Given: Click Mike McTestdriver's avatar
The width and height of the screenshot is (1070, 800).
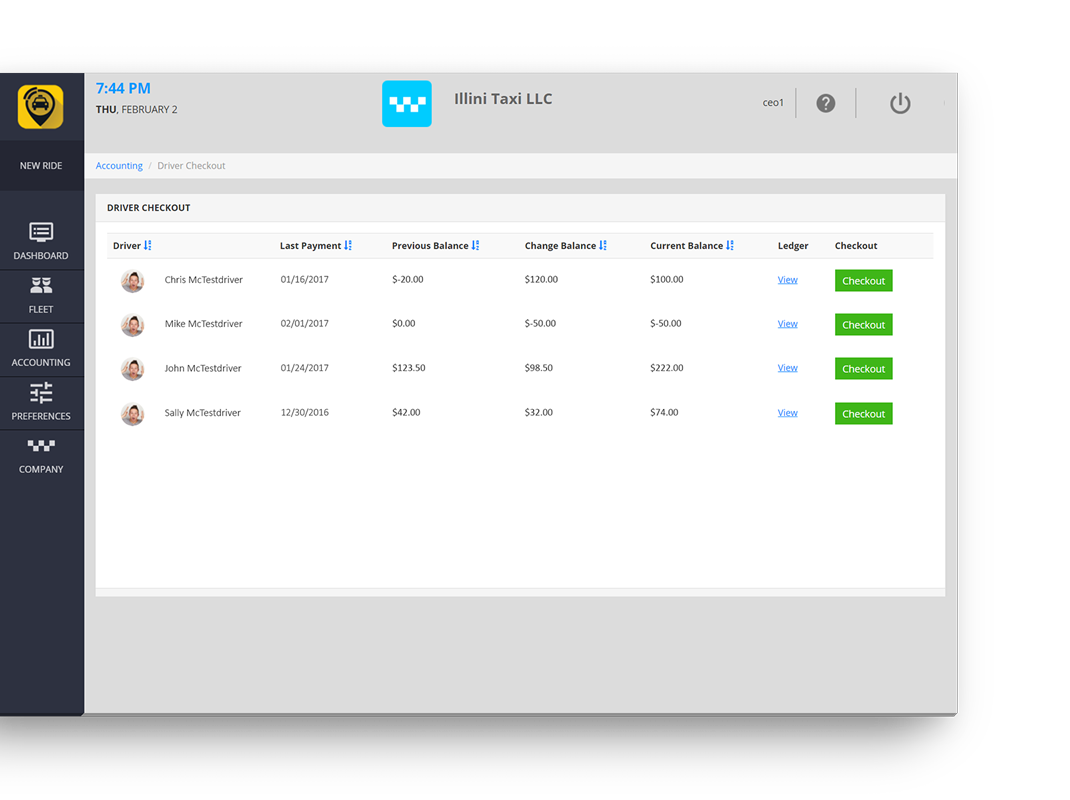Looking at the screenshot, I should click(x=132, y=325).
